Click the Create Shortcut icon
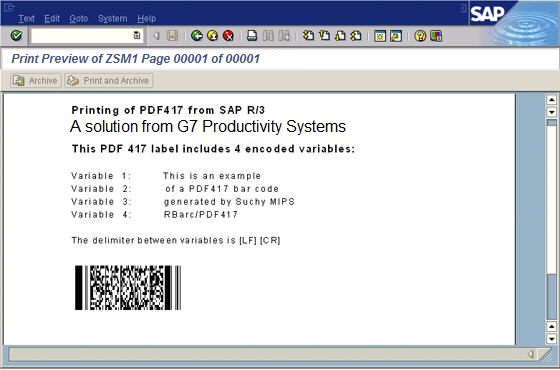560x370 pixels. [396, 36]
